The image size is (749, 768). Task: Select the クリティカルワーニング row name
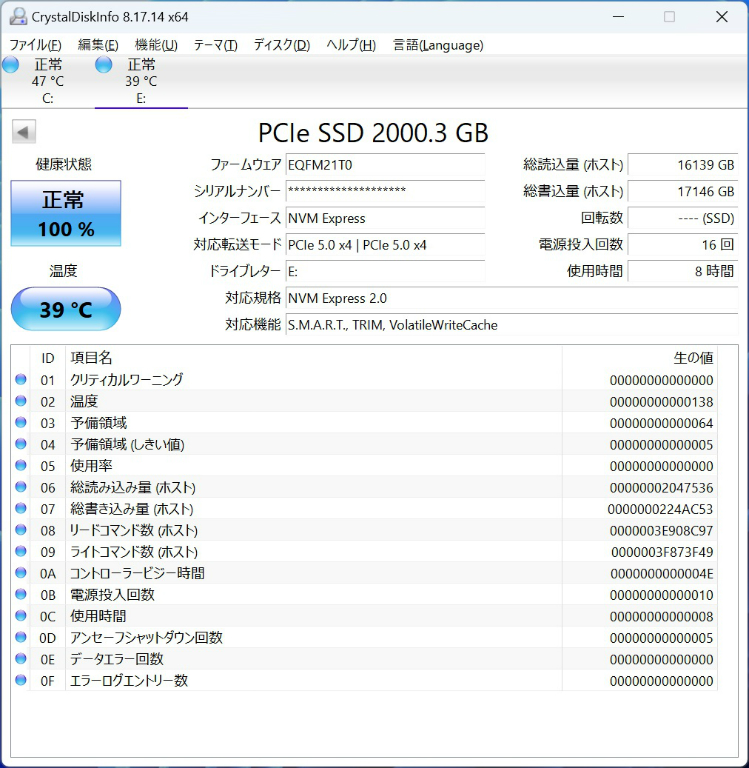tap(126, 380)
